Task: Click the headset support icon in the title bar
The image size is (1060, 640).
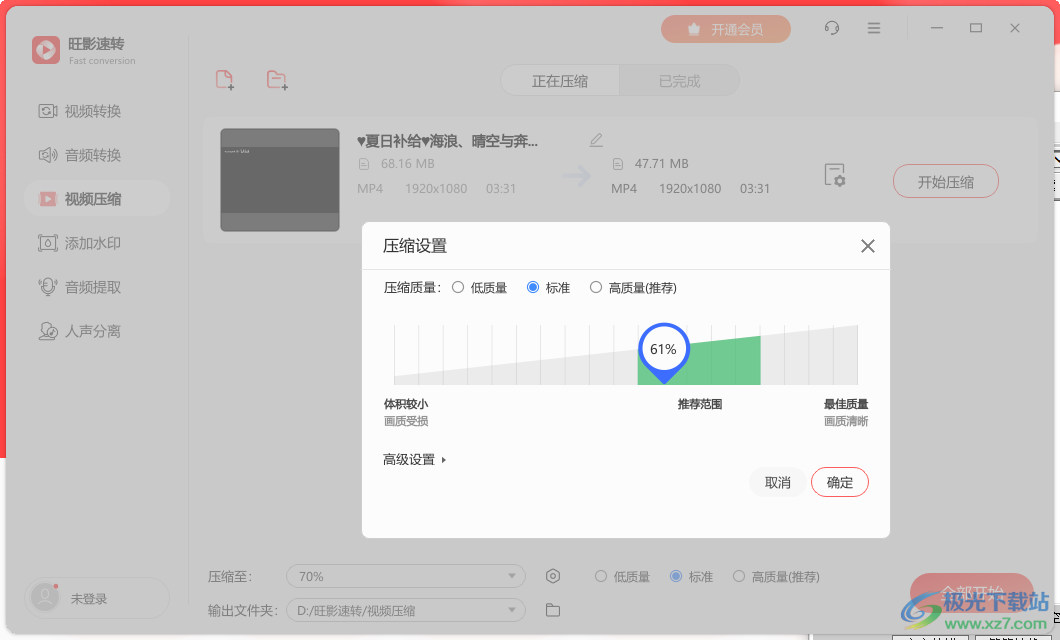Action: (831, 28)
